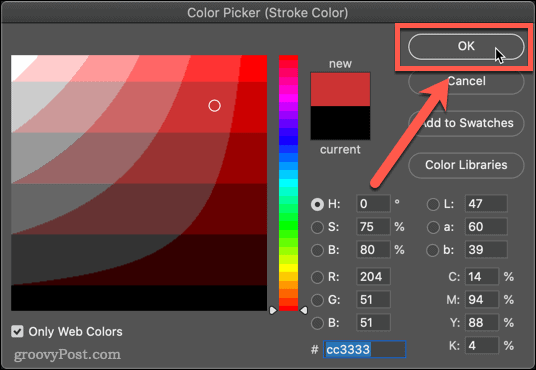Select the S saturation radio button

pos(317,227)
